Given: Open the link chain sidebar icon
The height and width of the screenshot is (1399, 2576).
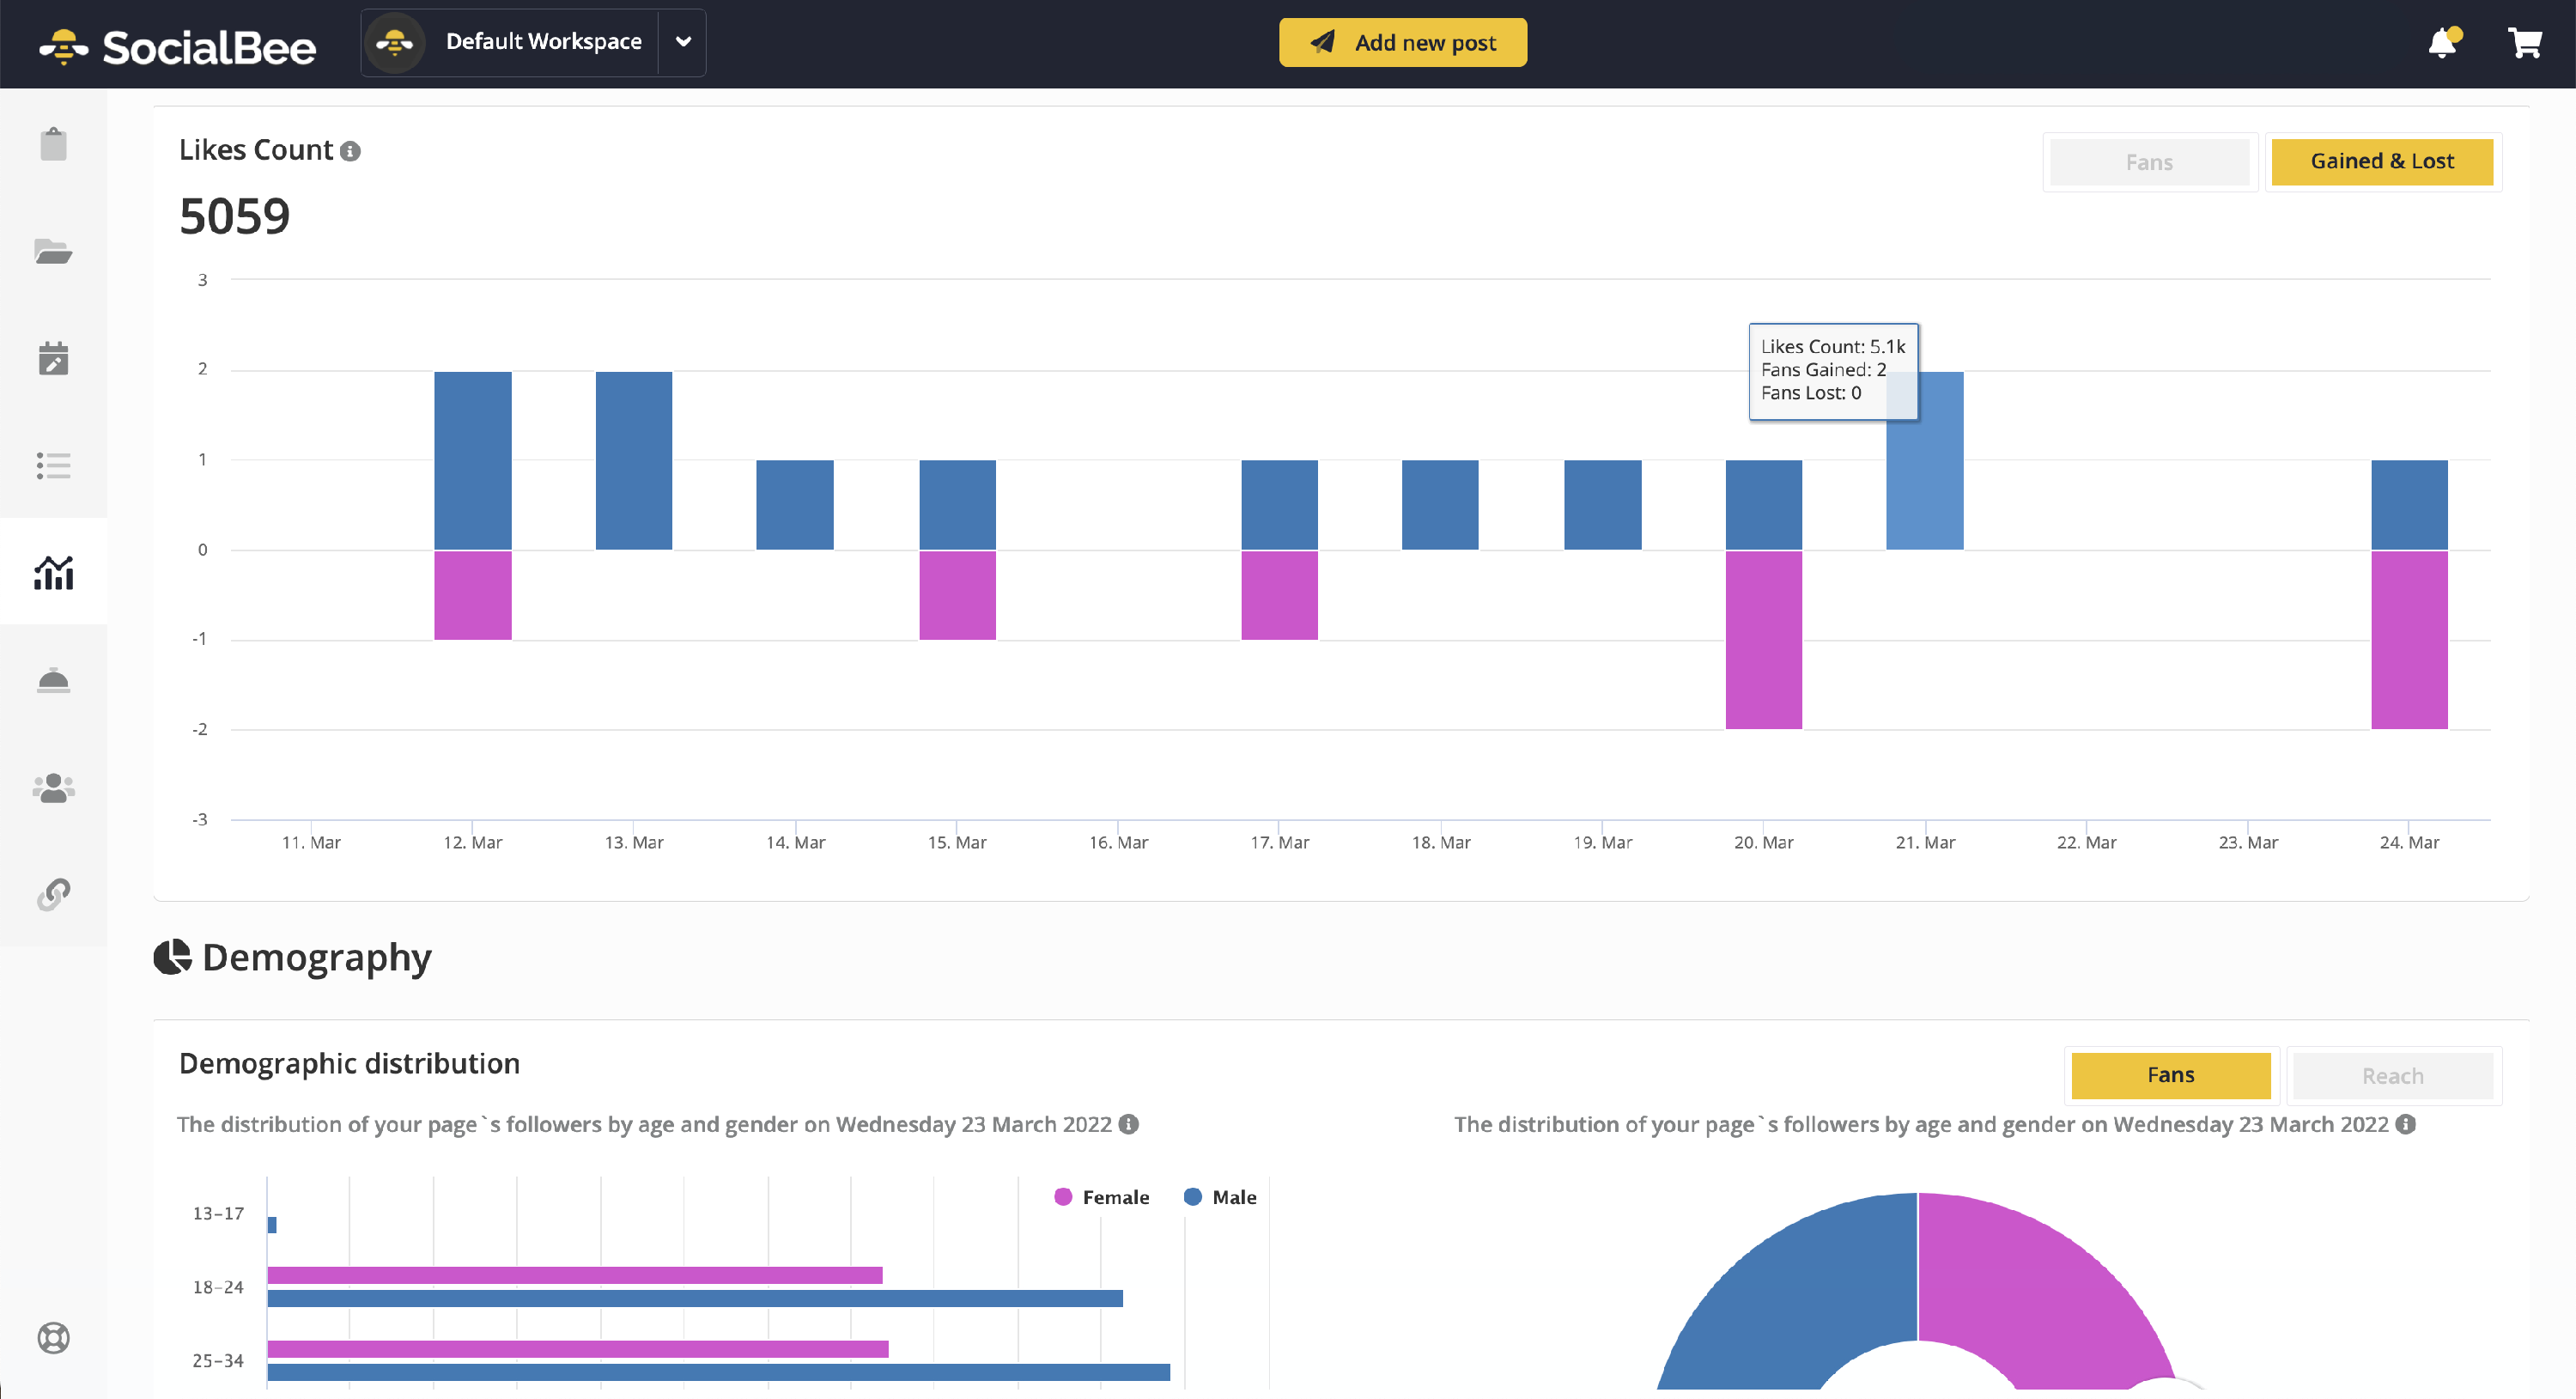Looking at the screenshot, I should click(x=54, y=894).
